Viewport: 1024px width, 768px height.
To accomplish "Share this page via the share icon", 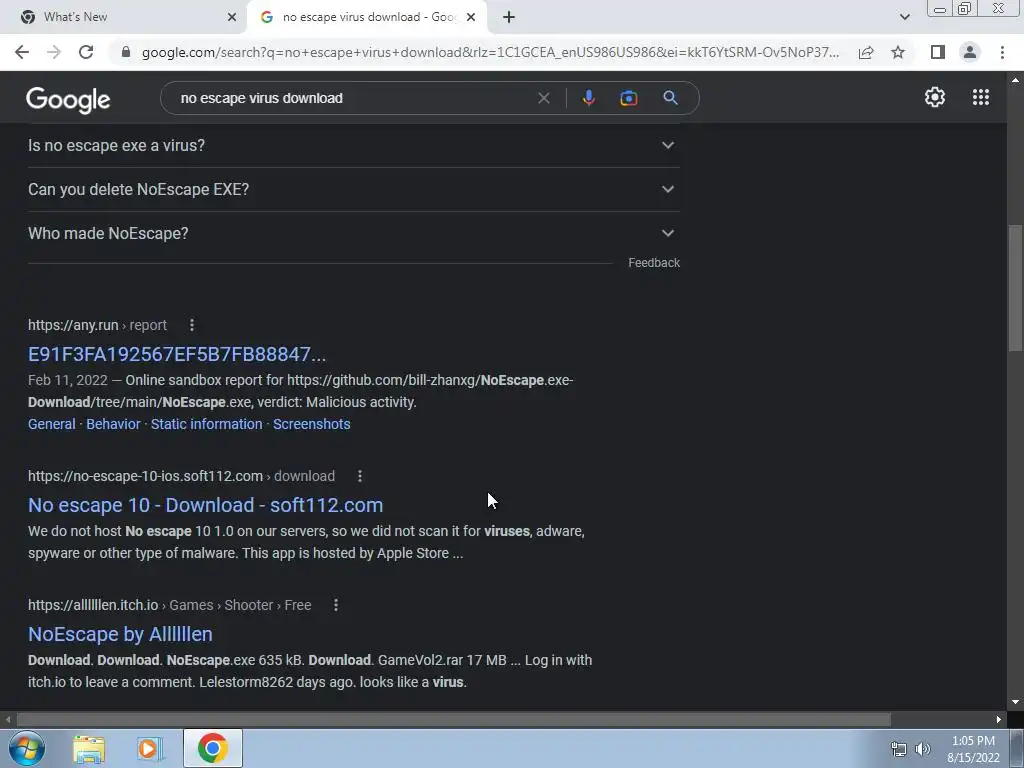I will [866, 52].
